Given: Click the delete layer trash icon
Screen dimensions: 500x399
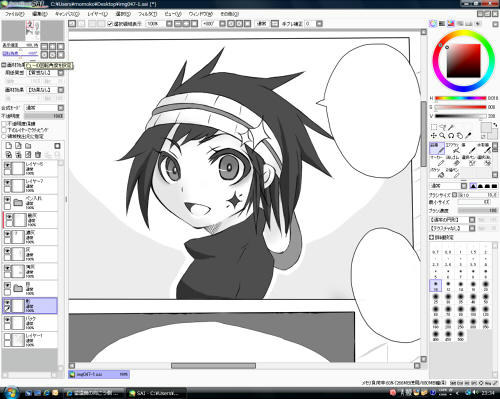Looking at the screenshot, I should [x=38, y=155].
